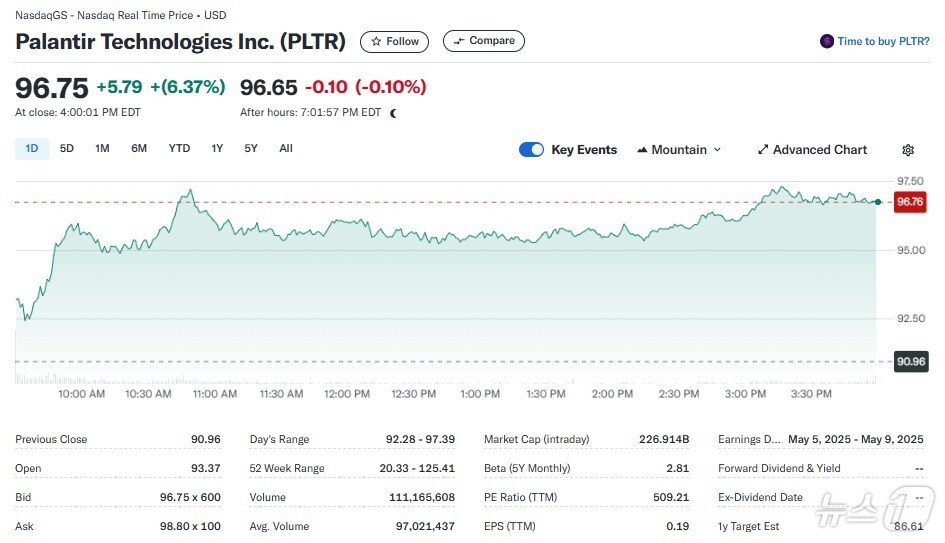This screenshot has width=945, height=543.
Task: Click the 90.96 previous close marker
Action: click(910, 361)
